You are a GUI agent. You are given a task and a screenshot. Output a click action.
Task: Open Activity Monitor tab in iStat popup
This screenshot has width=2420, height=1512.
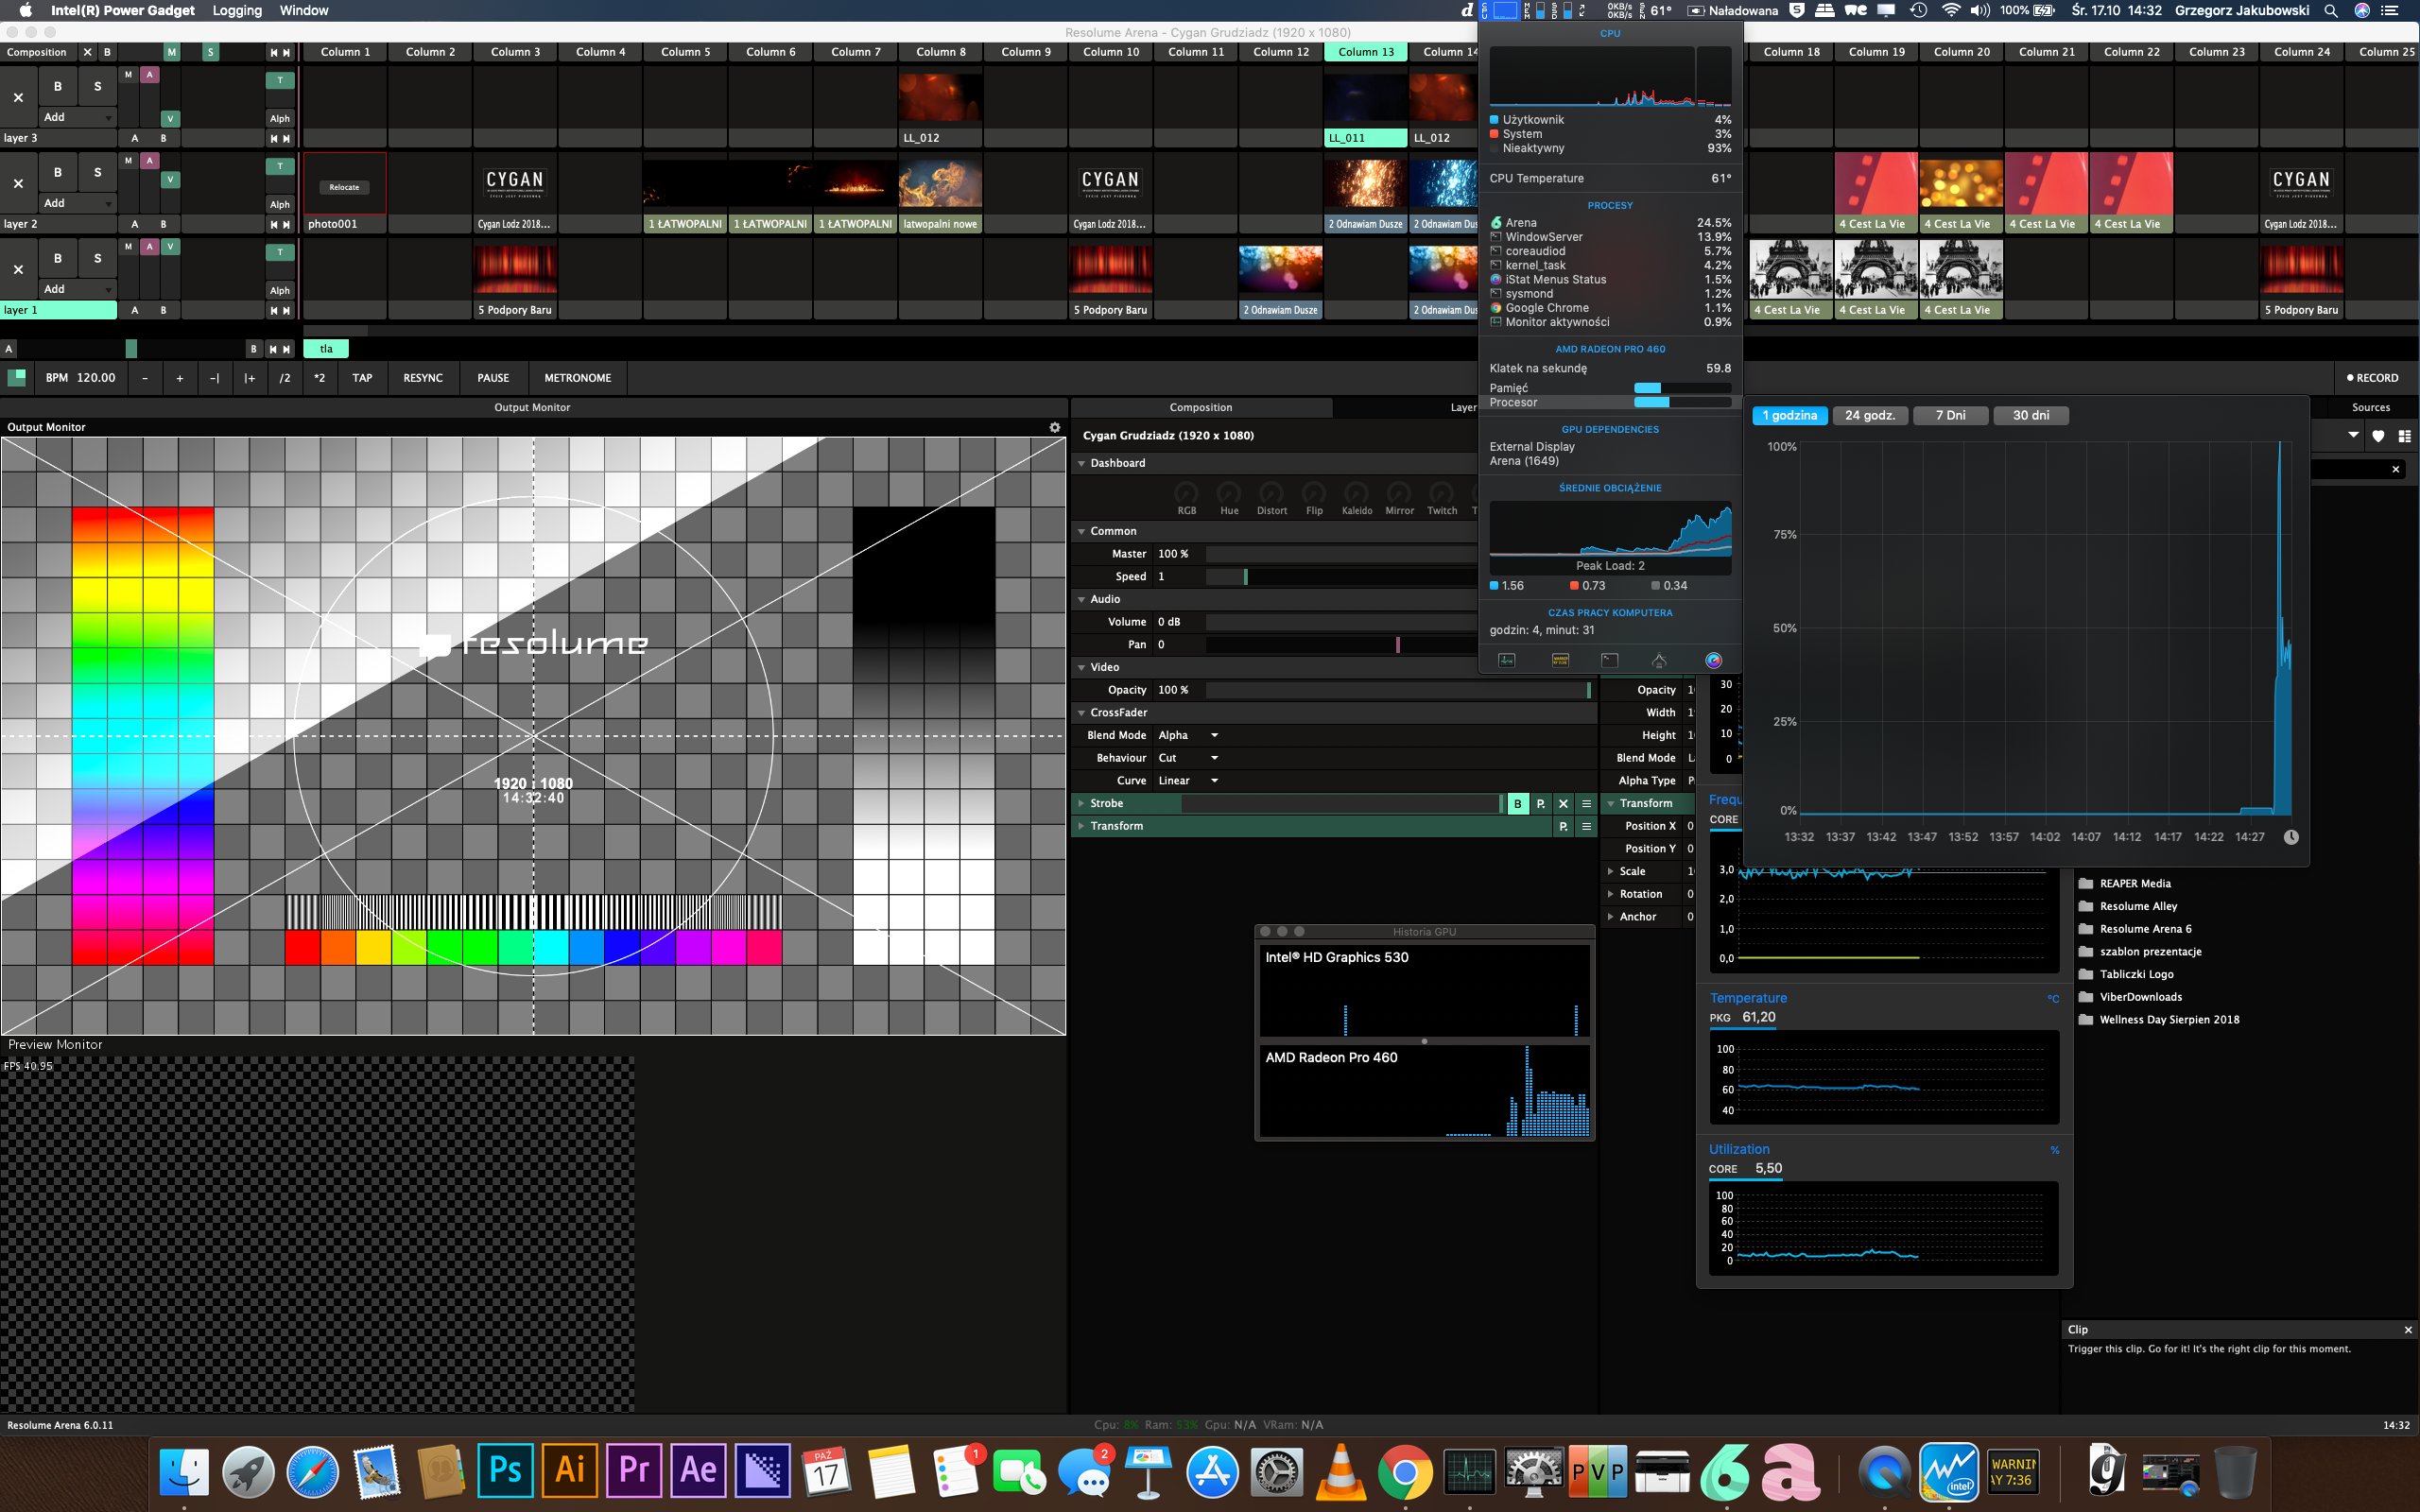tap(1507, 660)
